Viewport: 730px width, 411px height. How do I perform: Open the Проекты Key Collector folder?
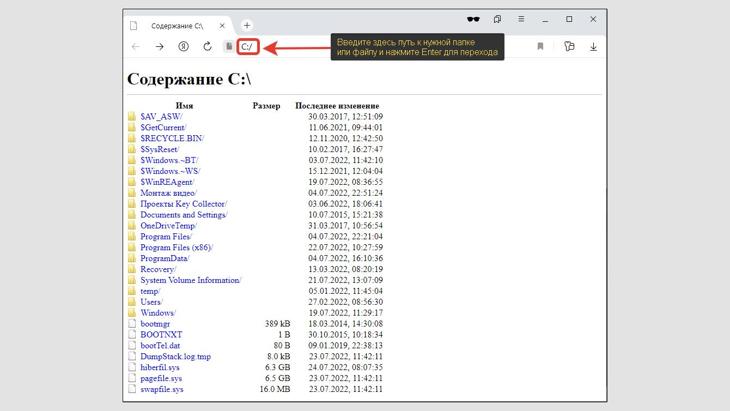tap(184, 204)
